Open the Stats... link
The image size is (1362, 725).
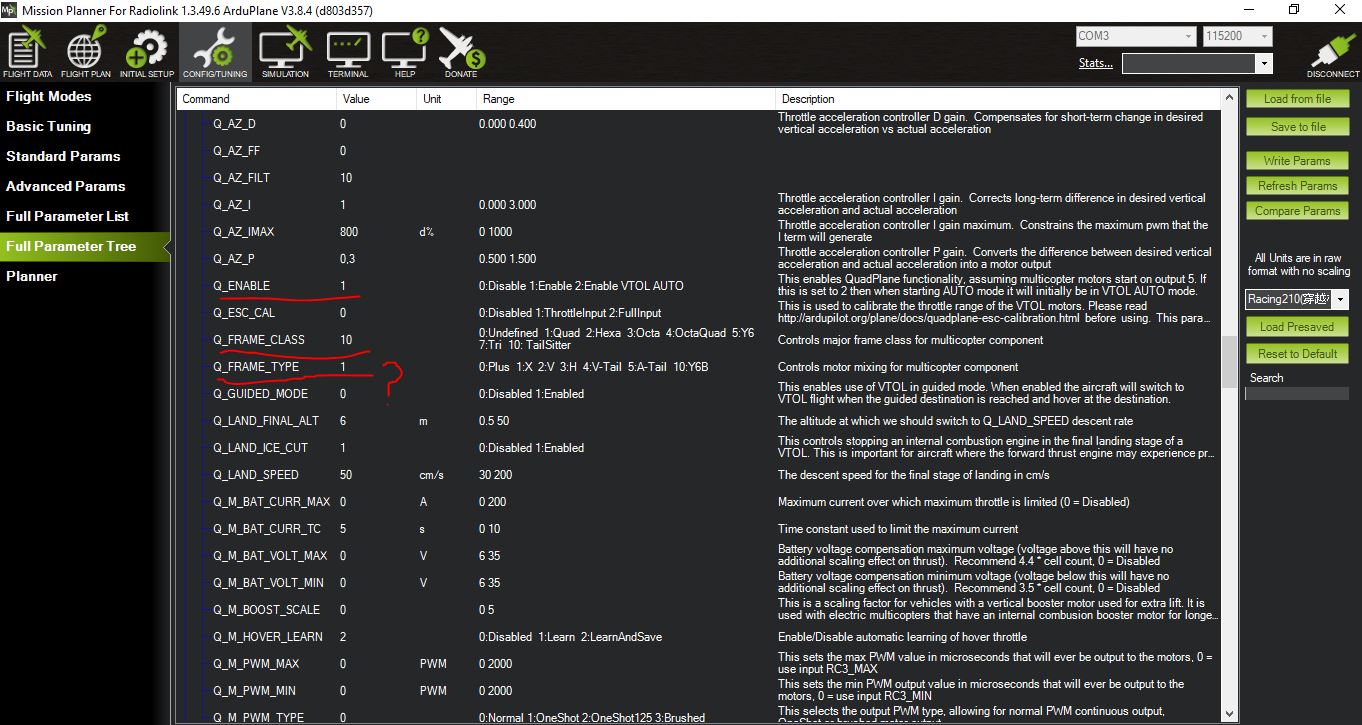1095,63
